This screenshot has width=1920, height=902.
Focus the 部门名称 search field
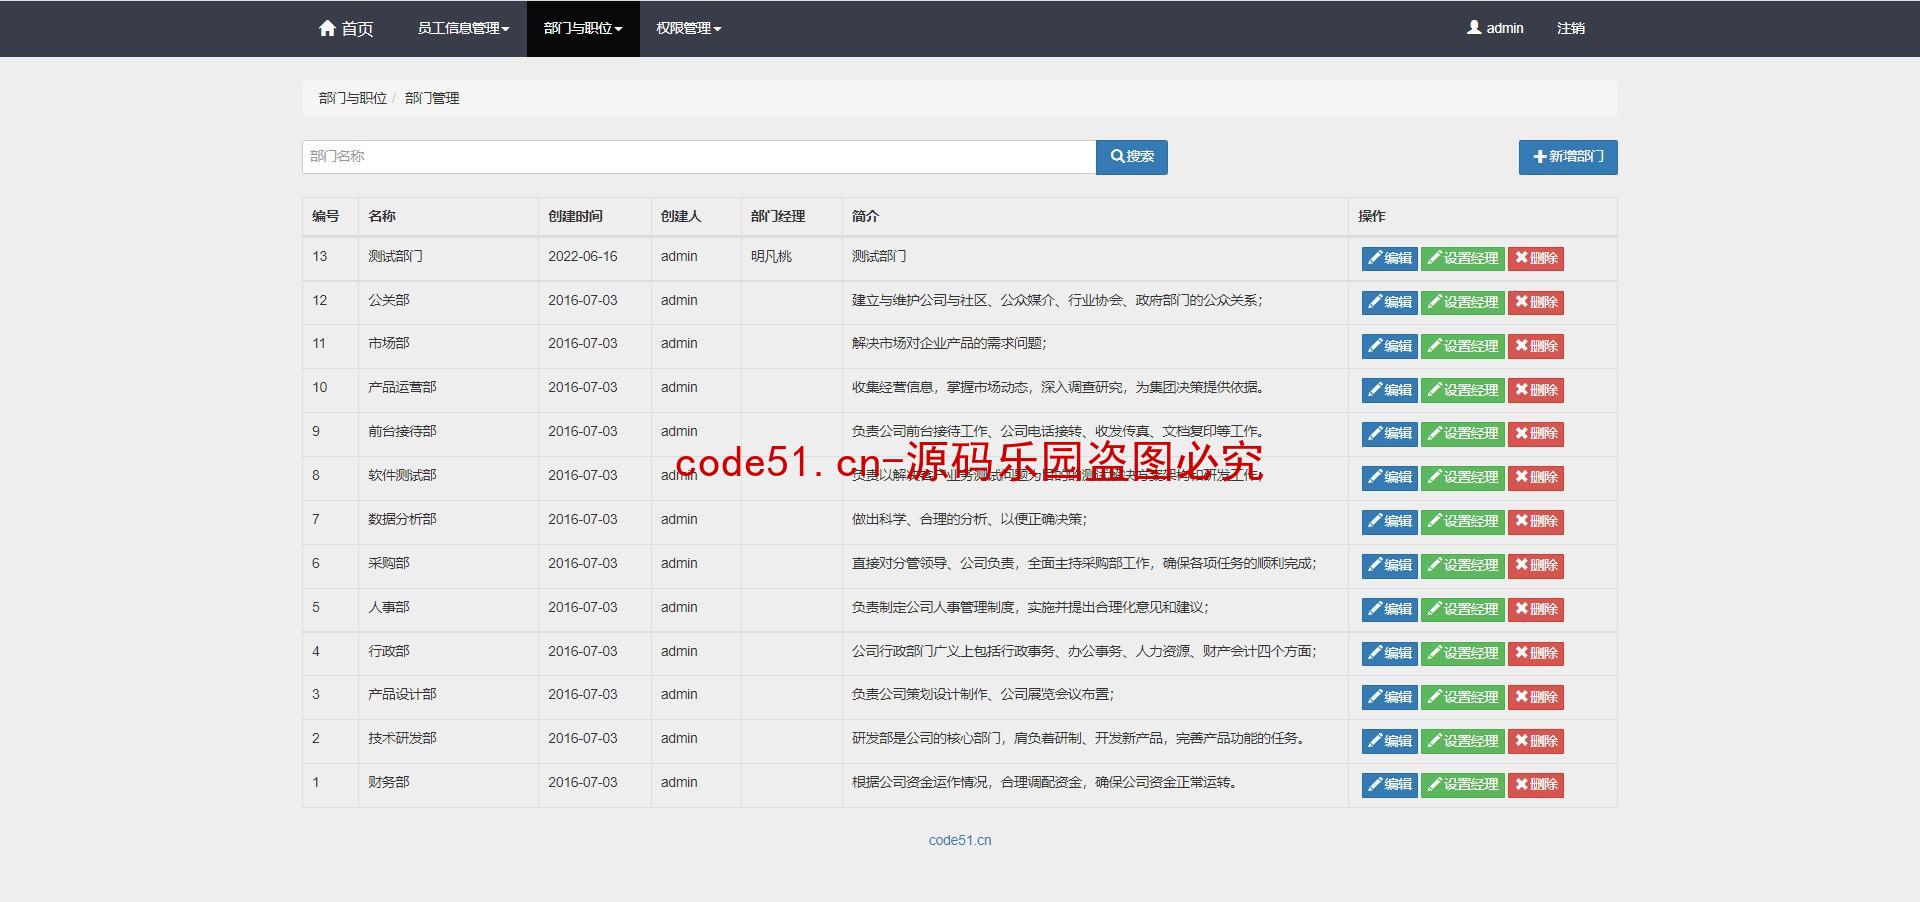click(699, 157)
